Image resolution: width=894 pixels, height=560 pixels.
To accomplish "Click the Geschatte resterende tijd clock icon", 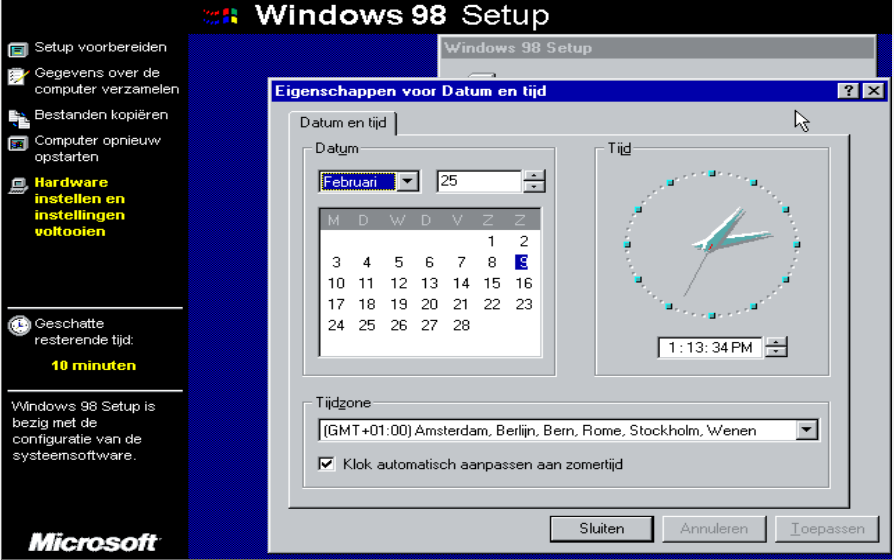I will click(x=19, y=326).
